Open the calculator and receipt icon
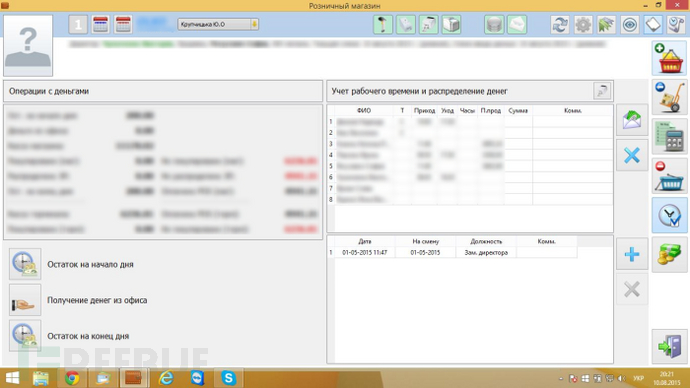690x388 pixels. [669, 136]
